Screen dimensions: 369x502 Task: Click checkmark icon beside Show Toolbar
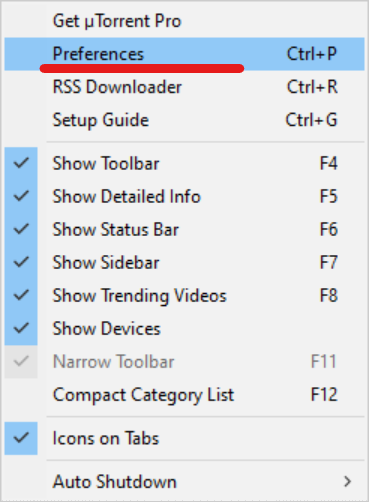[x=21, y=163]
